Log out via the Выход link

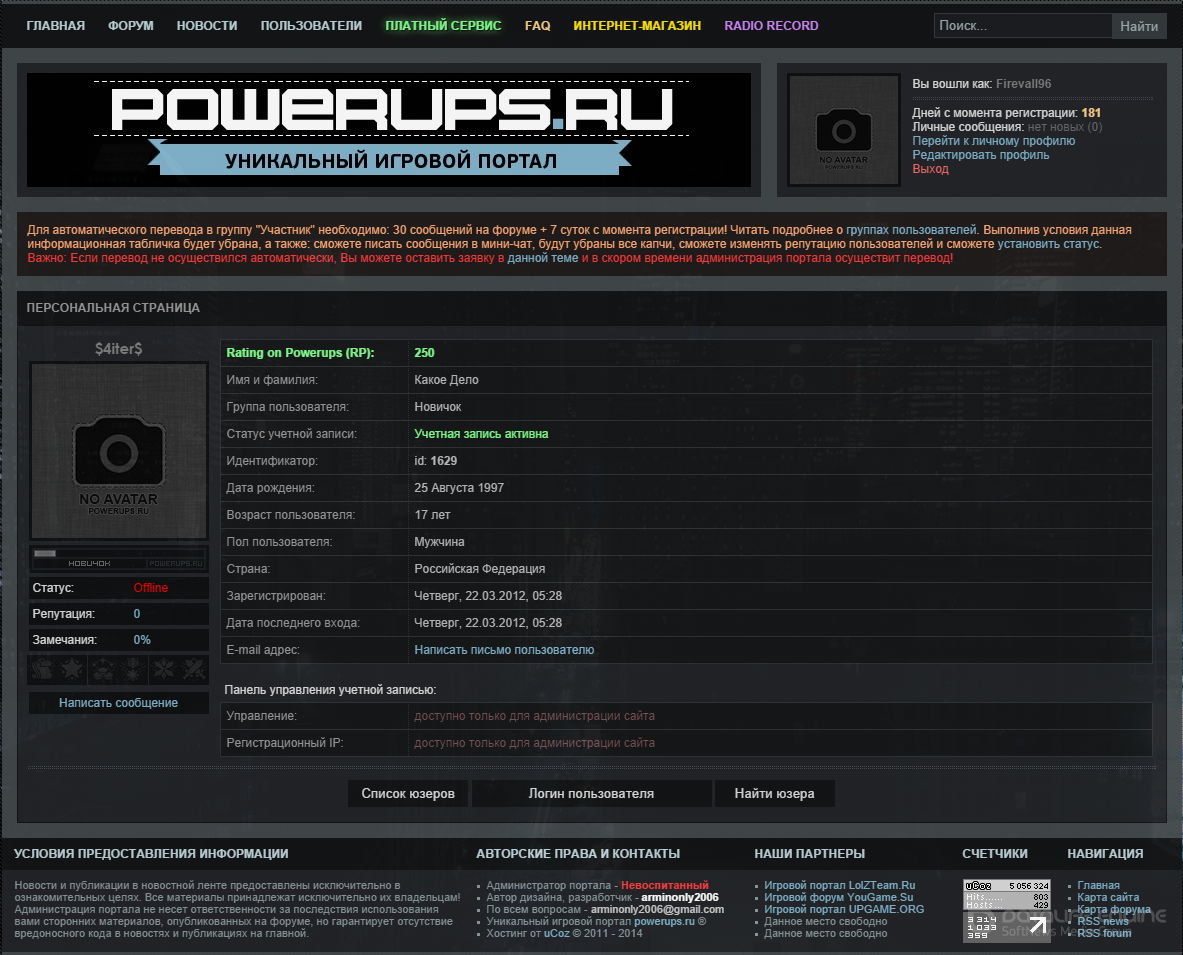[930, 169]
